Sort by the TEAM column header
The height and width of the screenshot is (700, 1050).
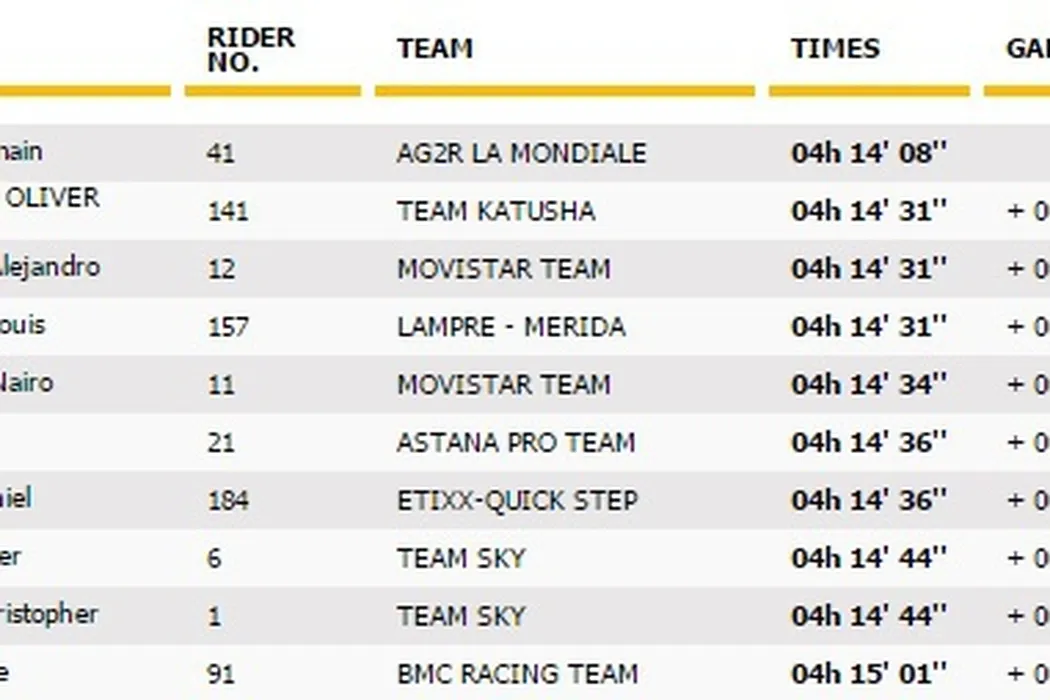pyautogui.click(x=434, y=49)
